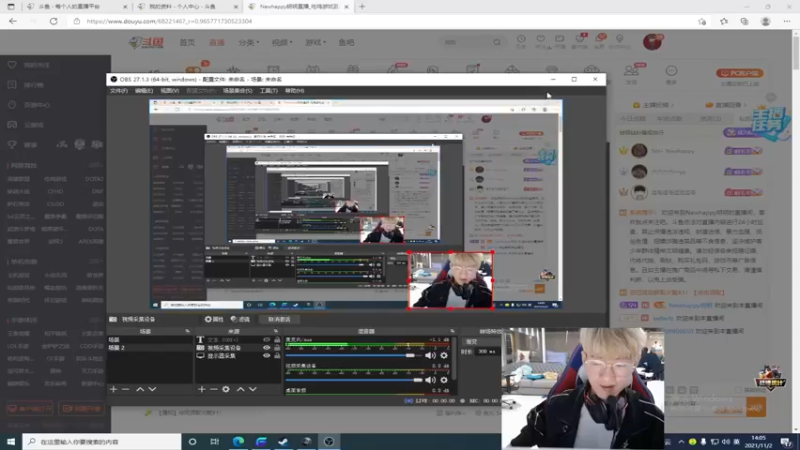Screen dimensions: 800x450
Task: Open OBS 文件 (File) menu
Action: (118, 91)
